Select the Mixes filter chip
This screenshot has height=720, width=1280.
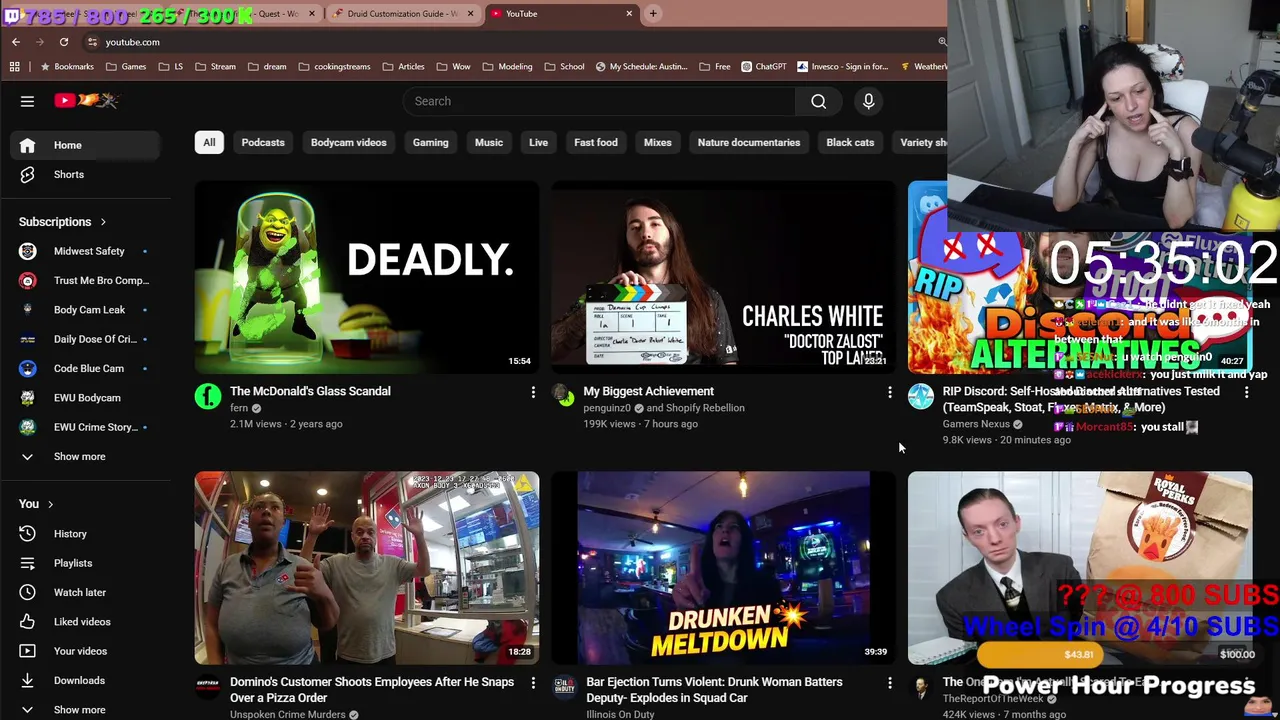(x=657, y=142)
